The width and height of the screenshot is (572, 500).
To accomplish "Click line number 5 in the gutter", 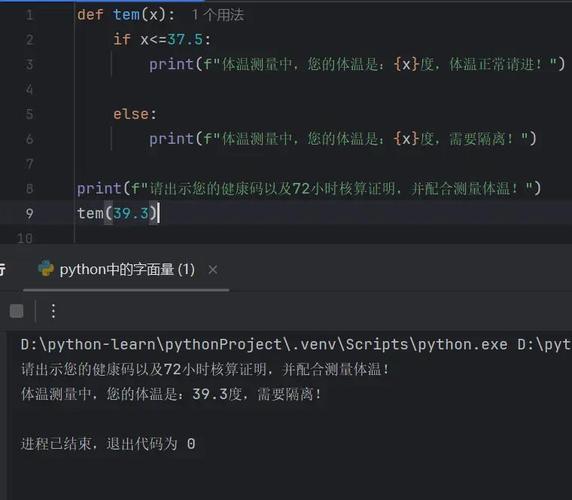I will [30, 115].
